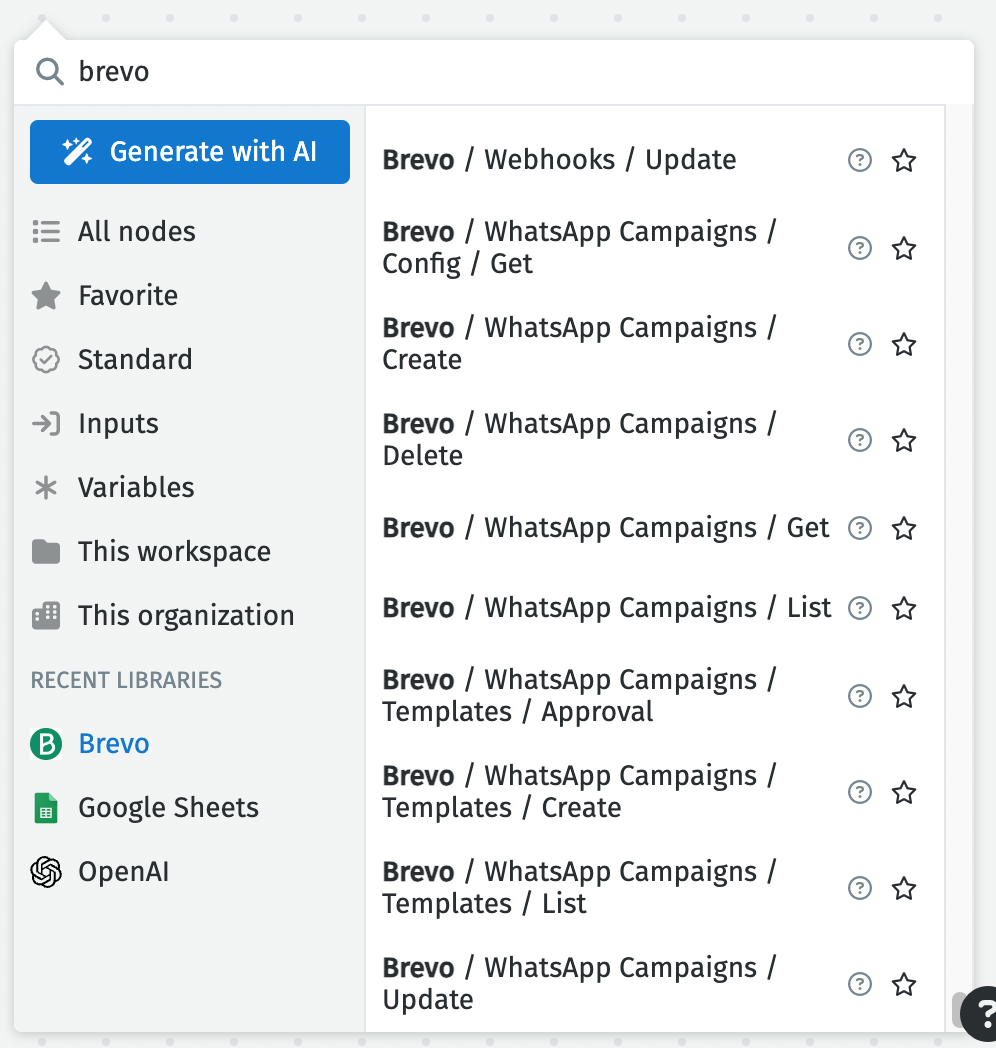The image size is (996, 1048).
Task: Star the Brevo Webhooks Update node
Action: click(903, 160)
